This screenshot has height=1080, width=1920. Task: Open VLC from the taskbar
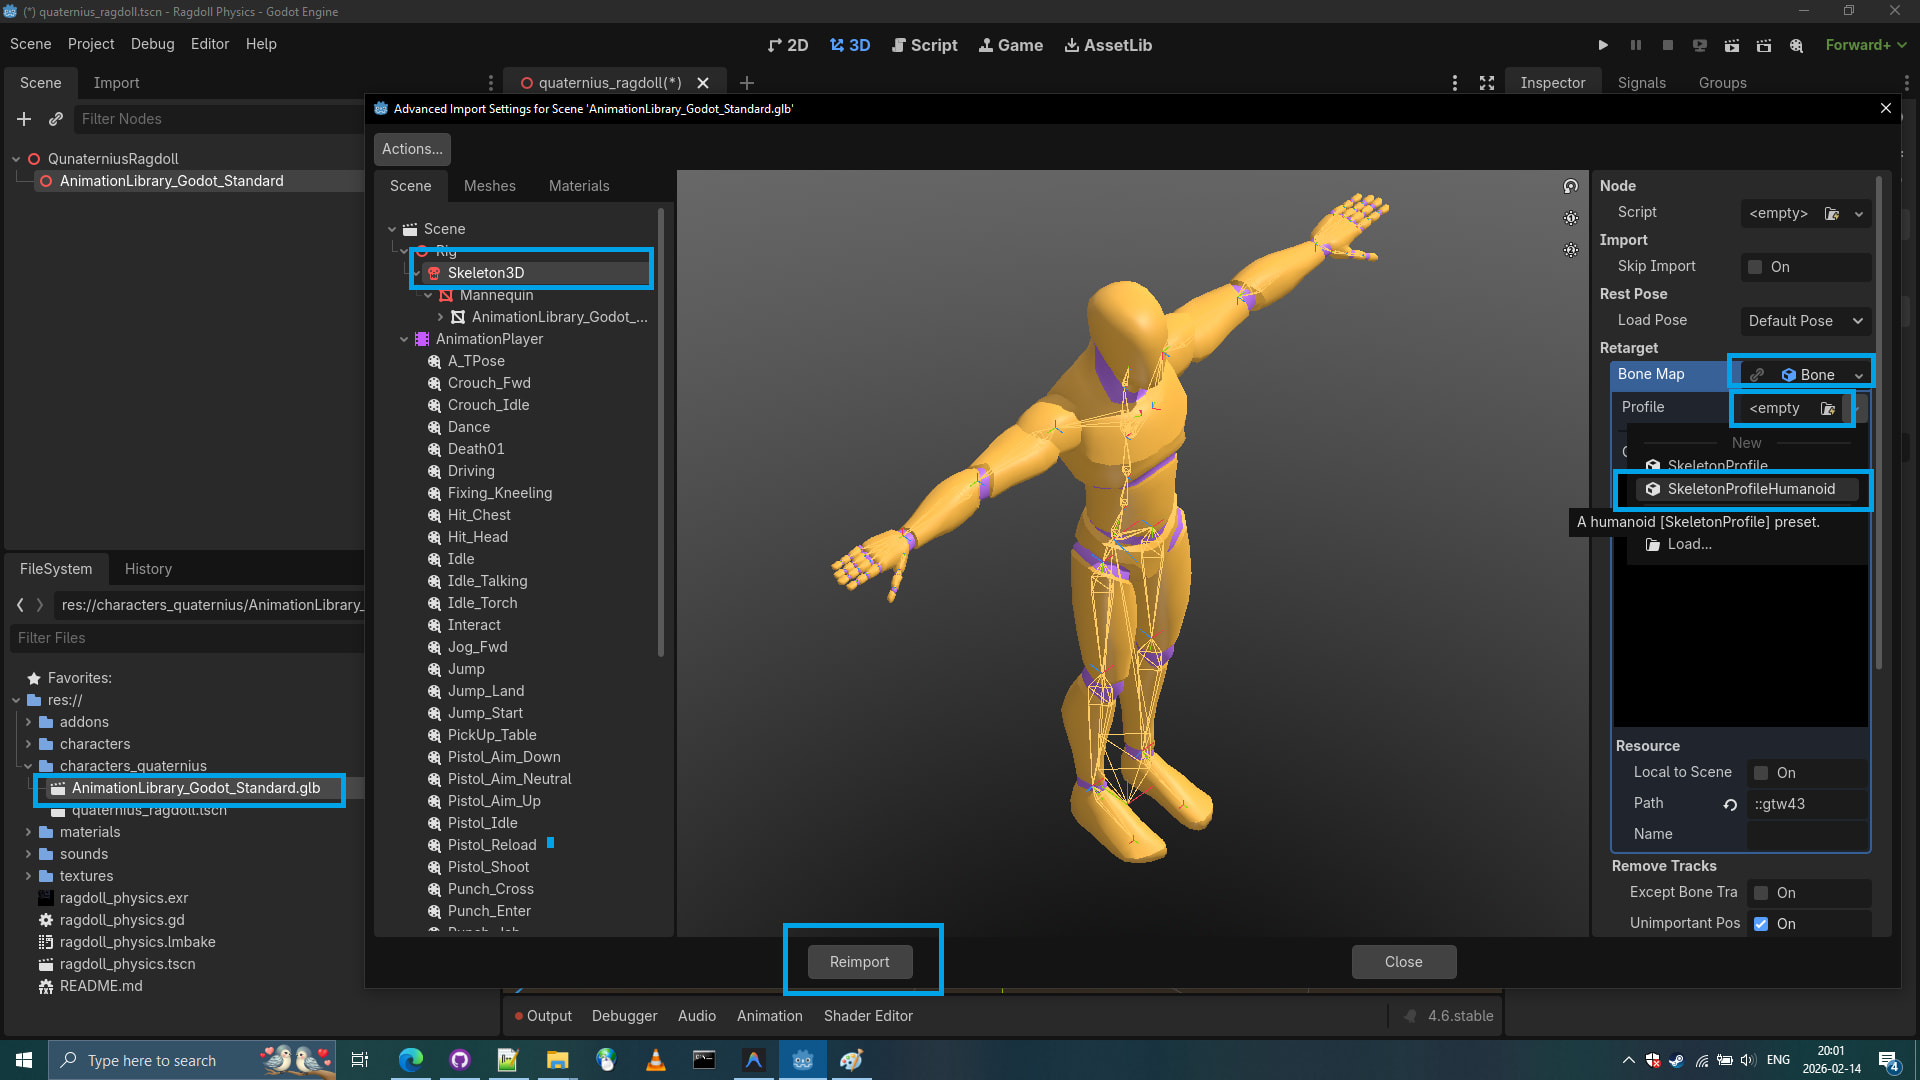[x=655, y=1060]
